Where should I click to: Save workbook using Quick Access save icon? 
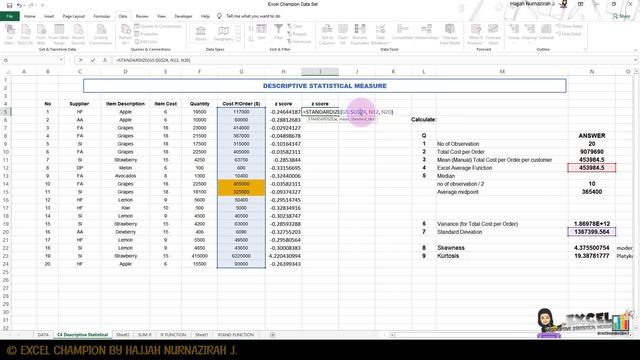click(x=9, y=5)
